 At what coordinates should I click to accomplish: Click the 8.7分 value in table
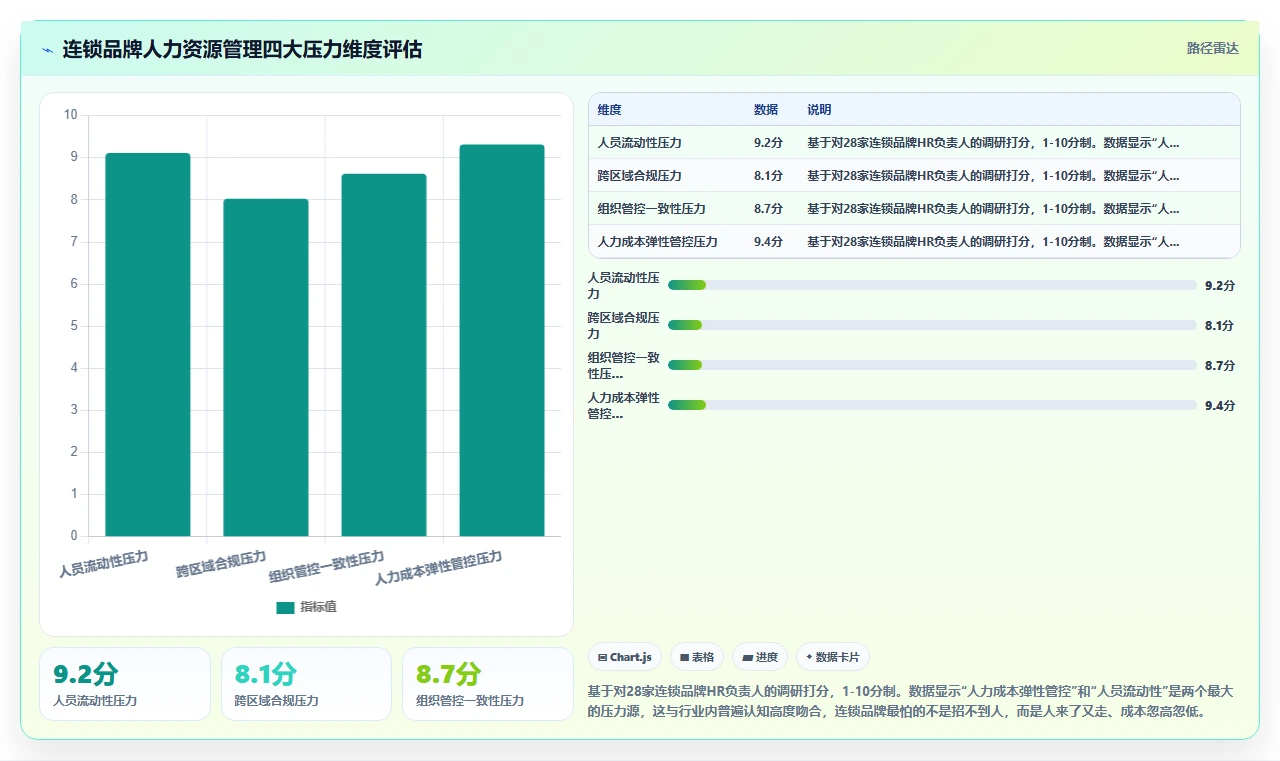[768, 209]
